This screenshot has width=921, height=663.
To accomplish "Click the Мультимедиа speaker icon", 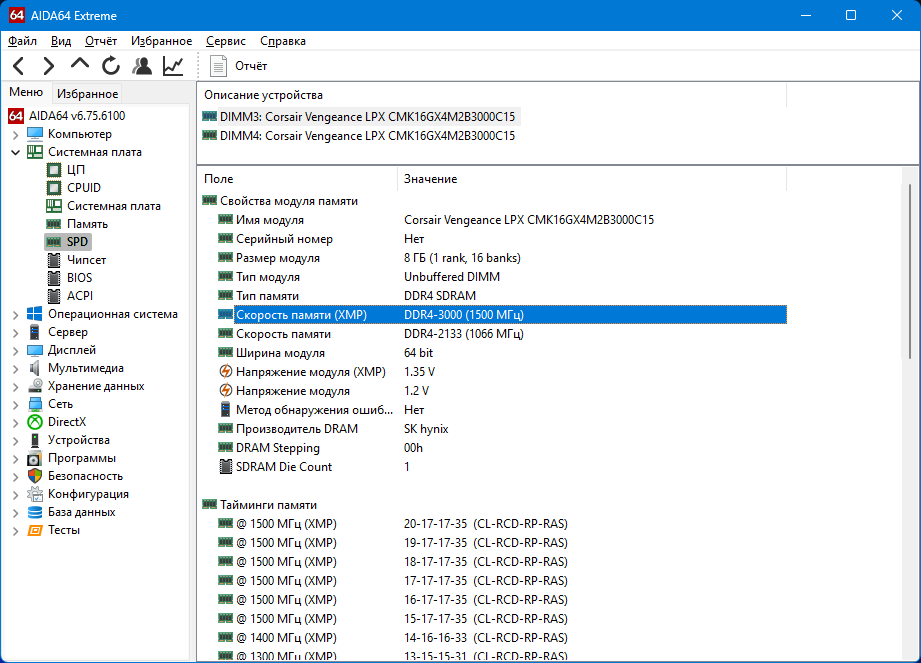I will [x=35, y=368].
